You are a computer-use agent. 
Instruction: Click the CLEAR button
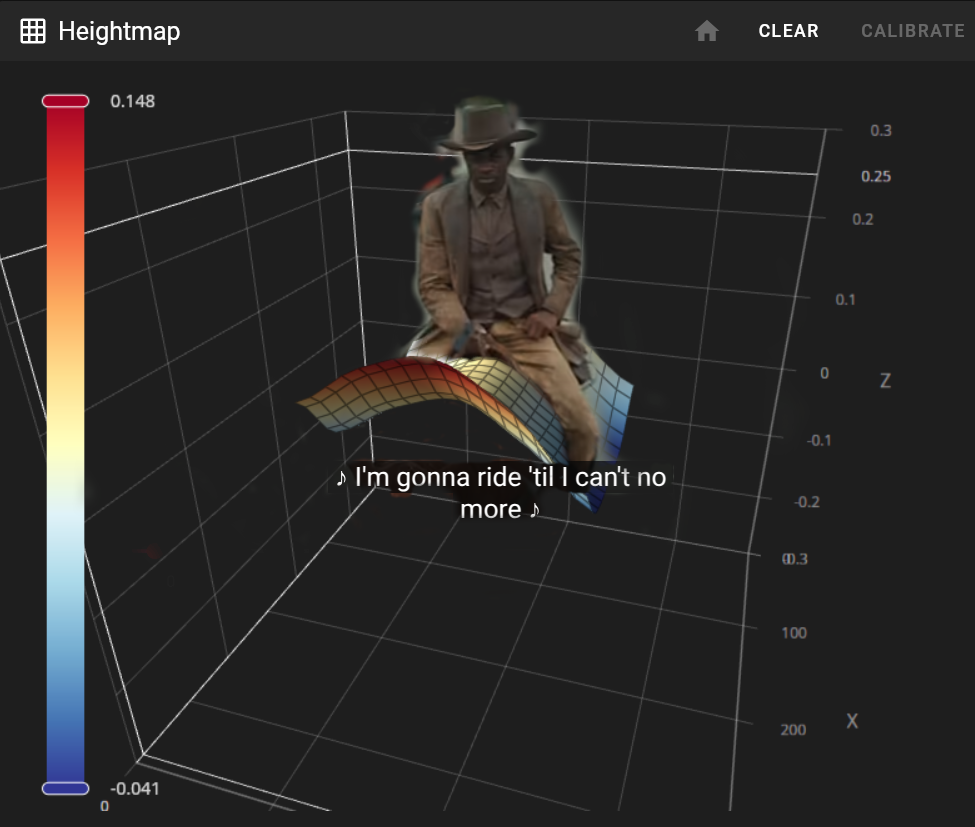pos(788,31)
